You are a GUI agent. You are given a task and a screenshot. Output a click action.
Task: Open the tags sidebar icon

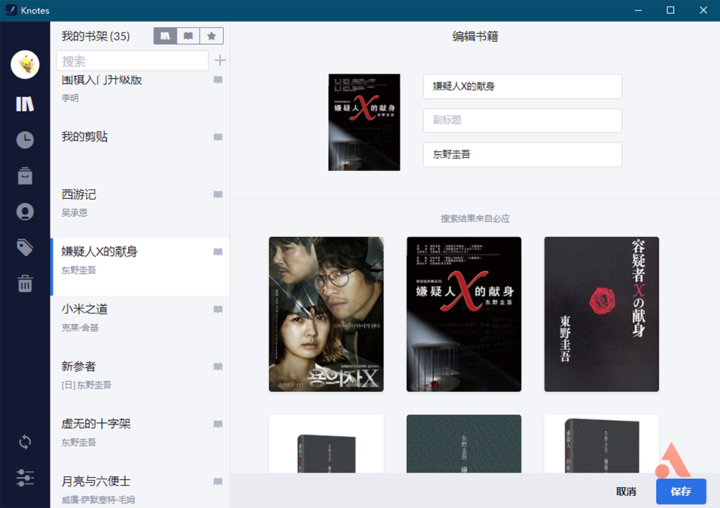coord(25,248)
